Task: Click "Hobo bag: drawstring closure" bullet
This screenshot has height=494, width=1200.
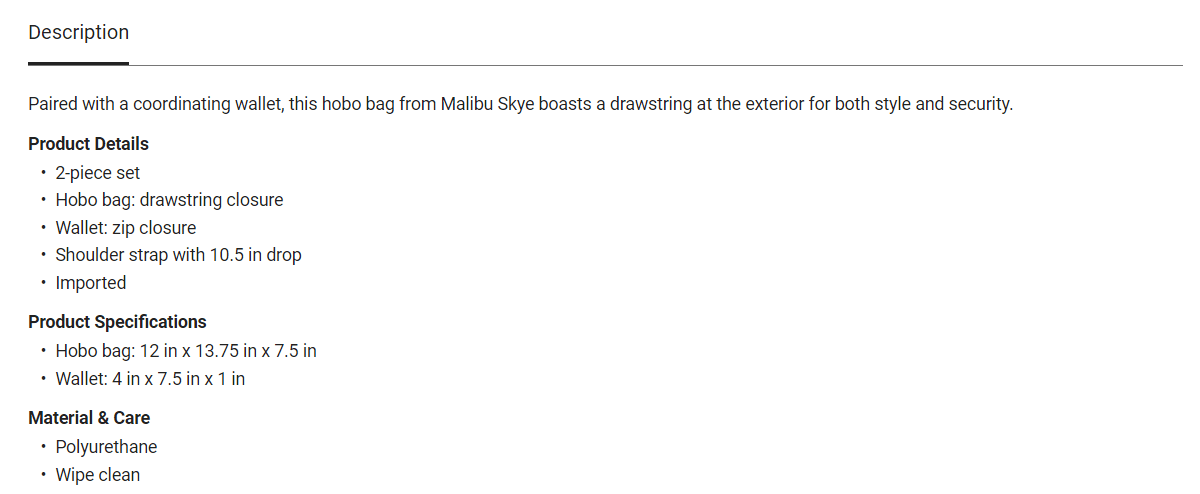Action: tap(169, 200)
